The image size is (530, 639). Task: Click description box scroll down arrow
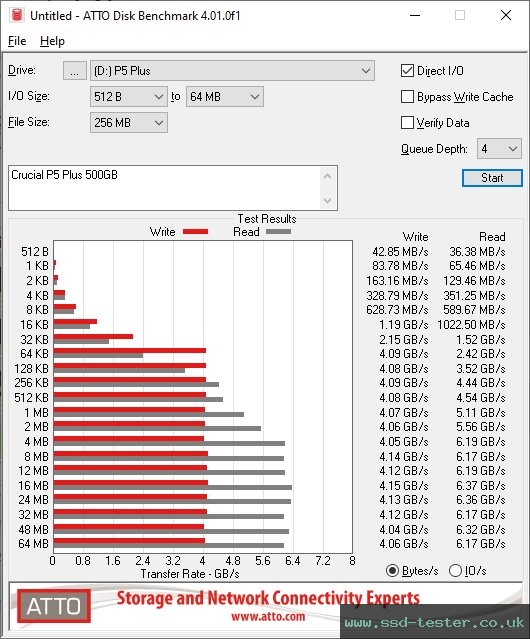tap(328, 200)
